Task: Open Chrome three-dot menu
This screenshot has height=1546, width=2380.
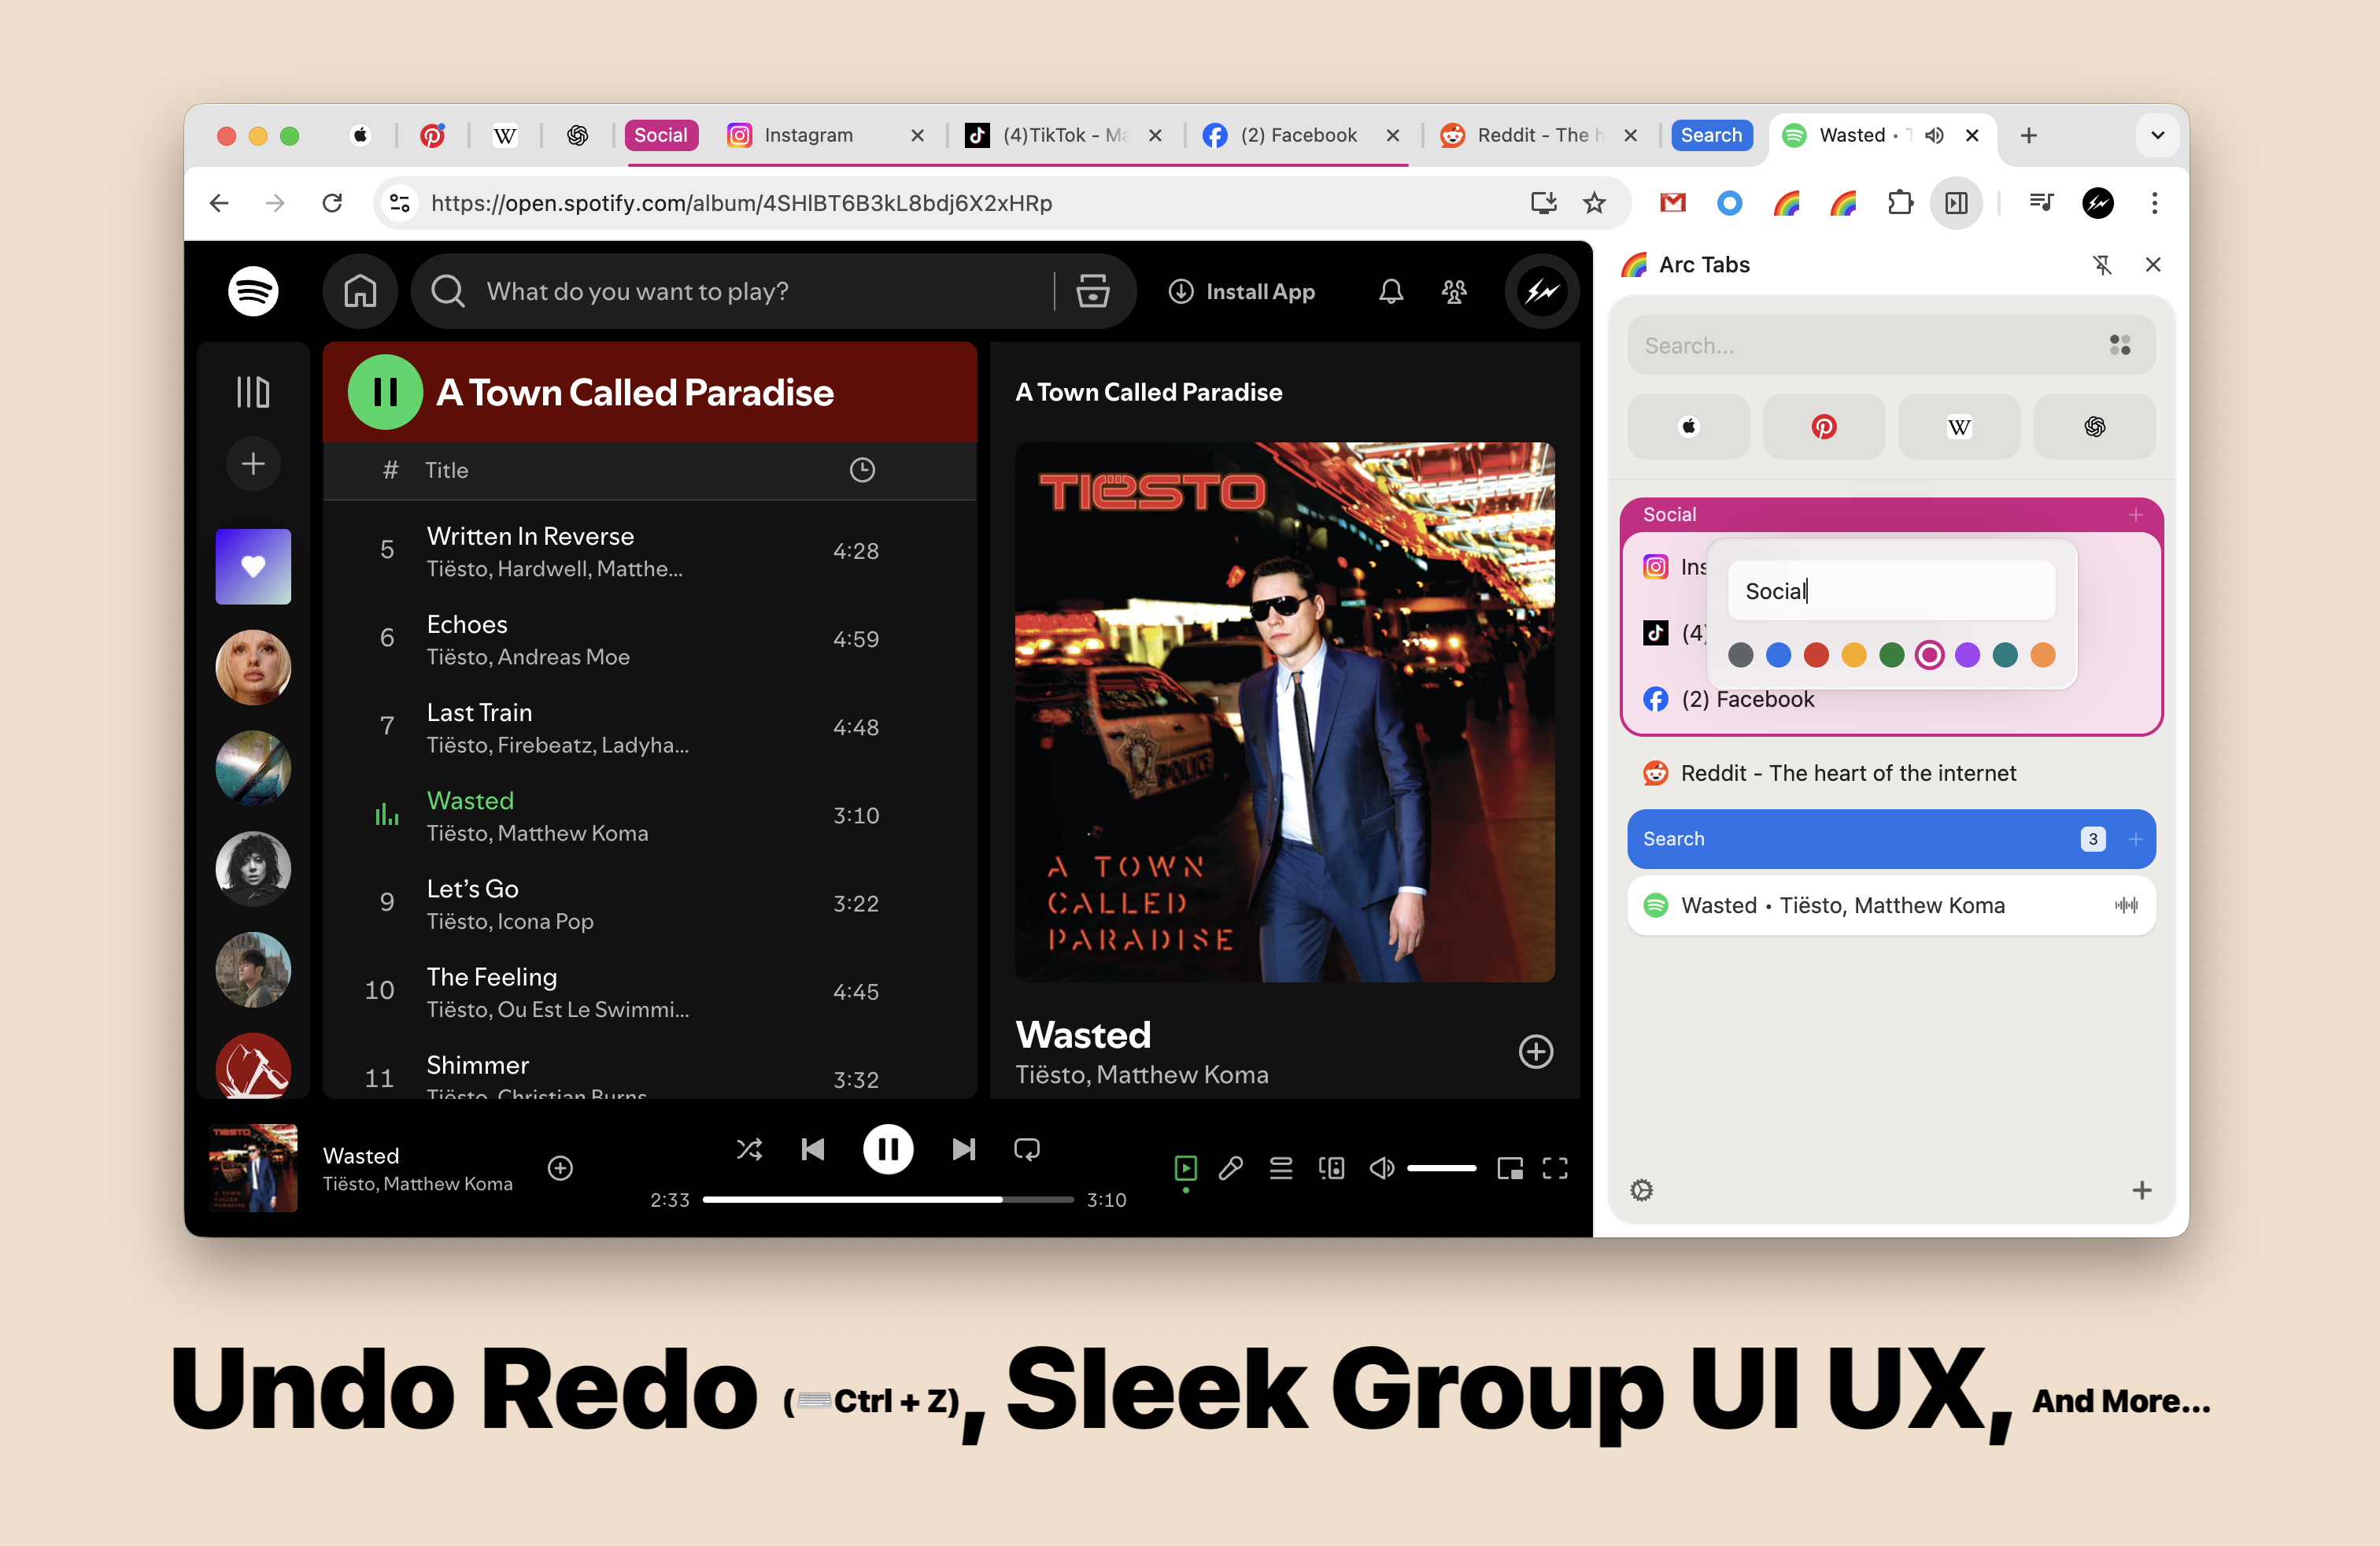Action: point(2154,203)
